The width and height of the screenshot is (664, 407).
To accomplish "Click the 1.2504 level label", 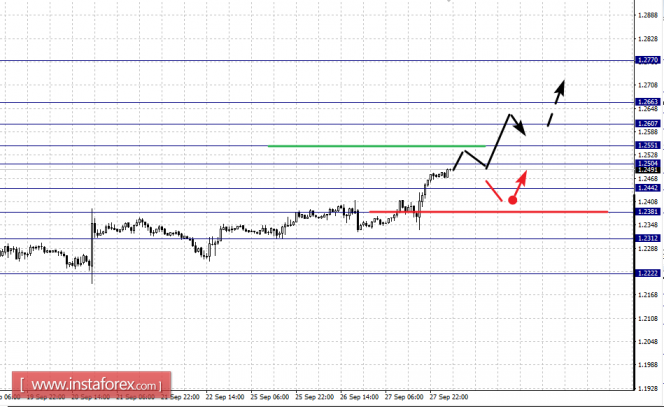I will [648, 163].
